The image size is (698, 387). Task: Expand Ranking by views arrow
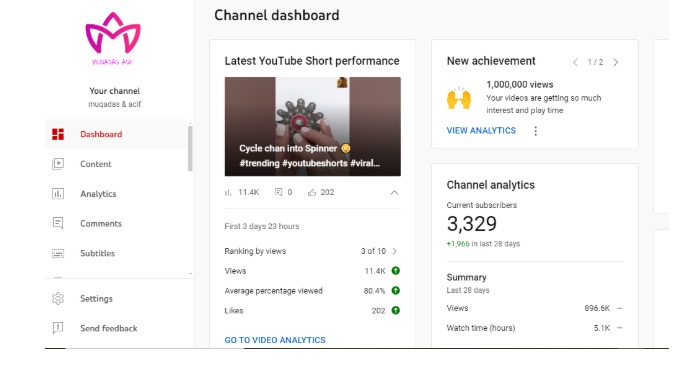coord(394,251)
